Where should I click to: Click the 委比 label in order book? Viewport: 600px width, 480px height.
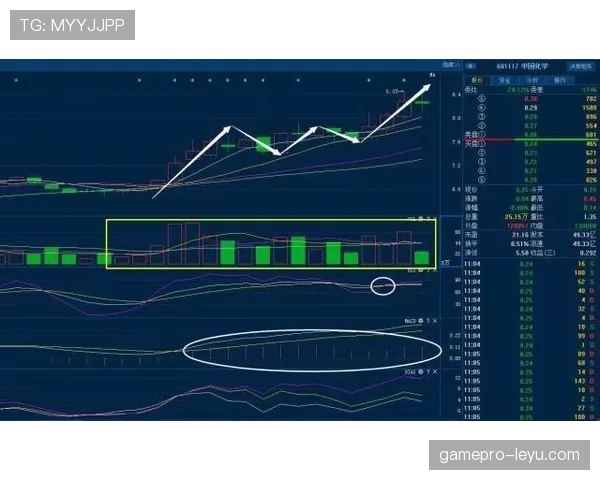click(471, 90)
